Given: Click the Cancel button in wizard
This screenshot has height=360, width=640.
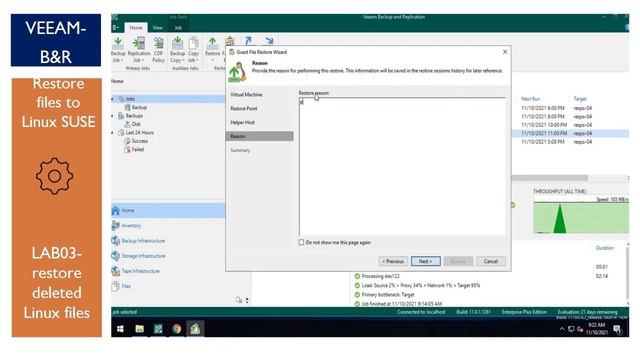Looking at the screenshot, I should [491, 261].
